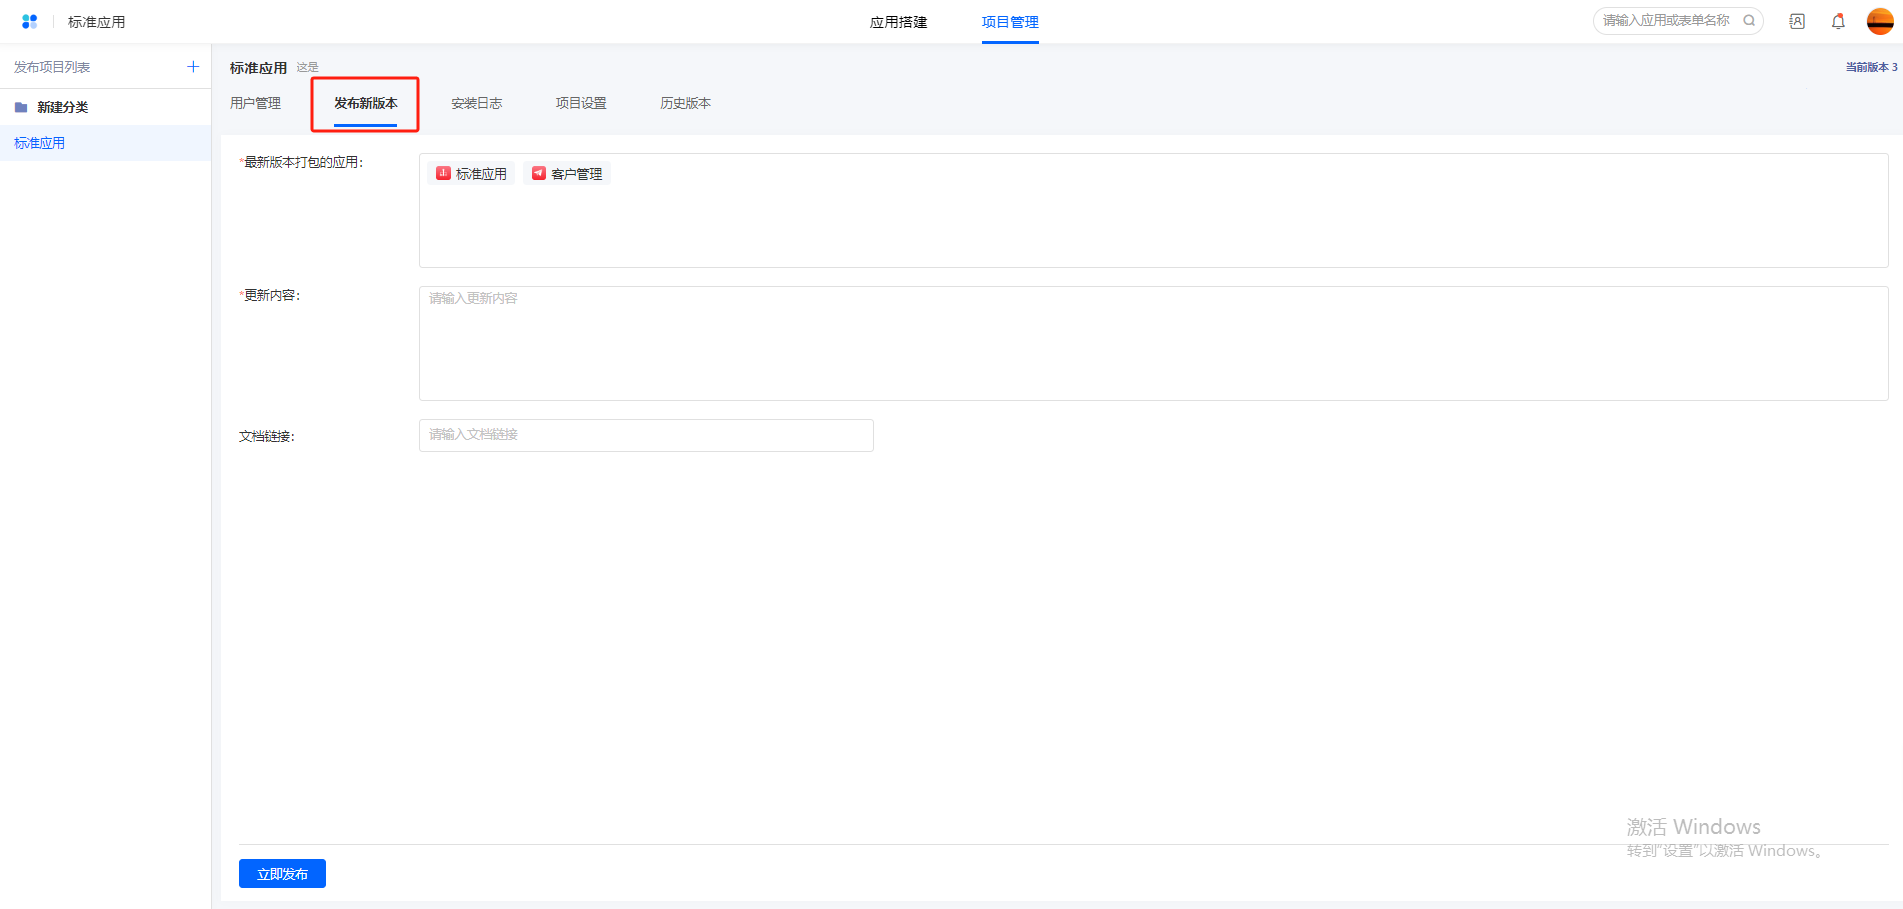Viewport: 1903px width, 909px height.
Task: Click the red 客户管理 app tag icon
Action: coord(539,173)
